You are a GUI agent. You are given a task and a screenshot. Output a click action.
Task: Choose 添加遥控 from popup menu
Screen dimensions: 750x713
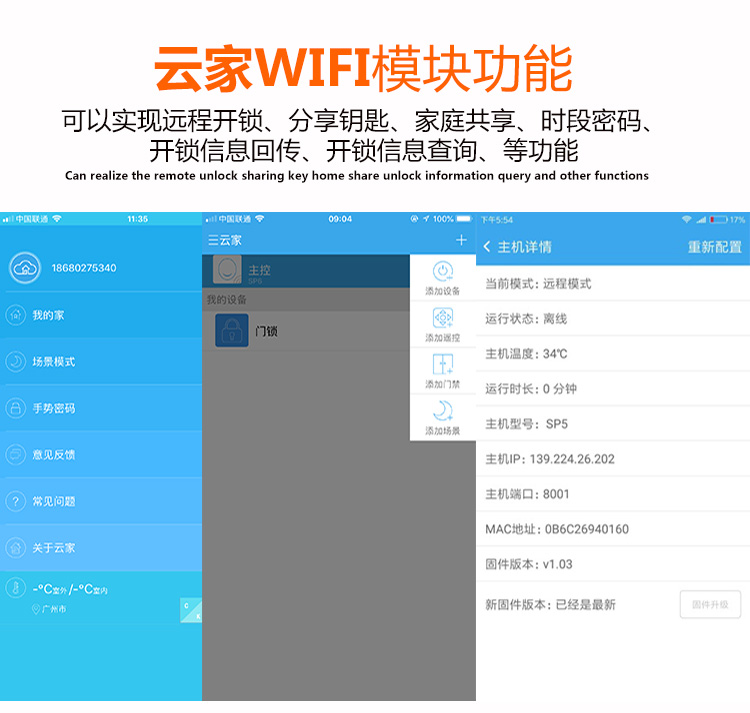coord(443,325)
